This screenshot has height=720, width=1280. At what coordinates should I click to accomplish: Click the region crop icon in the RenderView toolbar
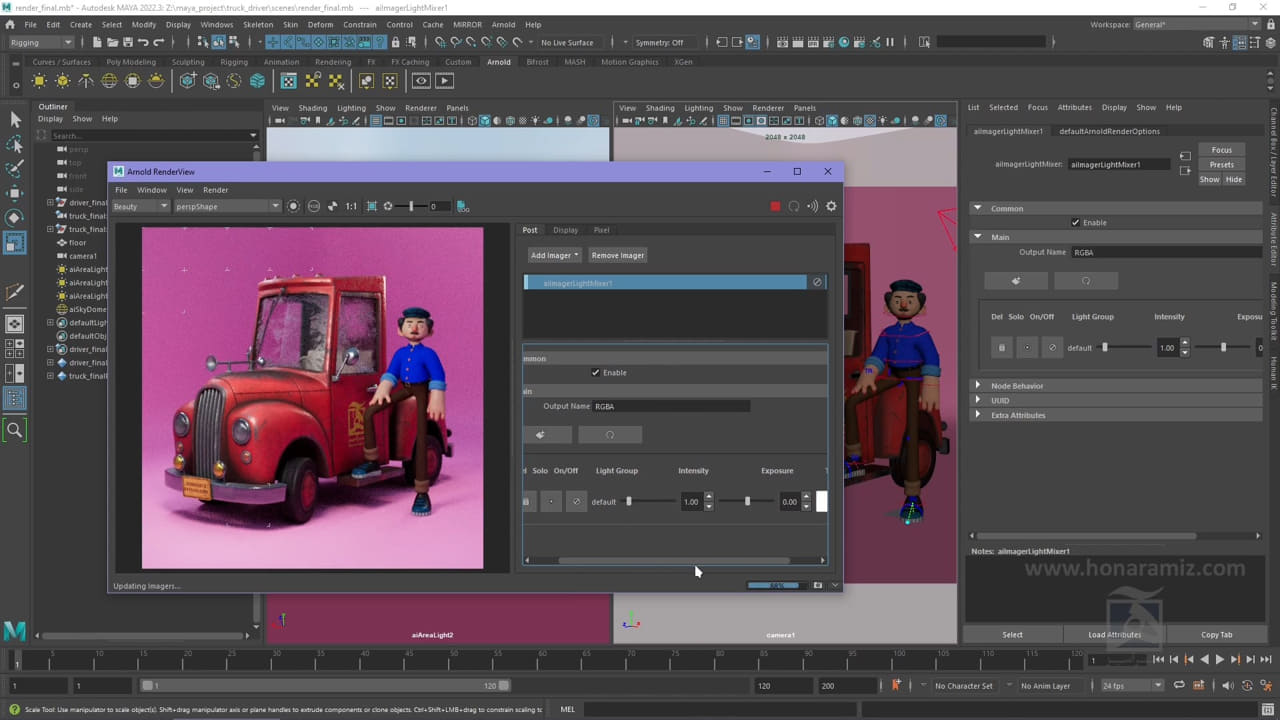[371, 206]
